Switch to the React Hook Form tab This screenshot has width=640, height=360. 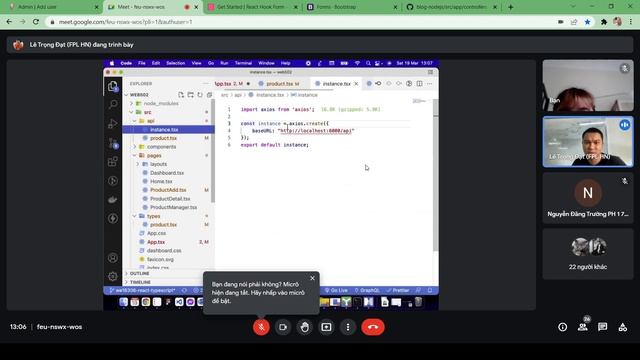point(252,7)
